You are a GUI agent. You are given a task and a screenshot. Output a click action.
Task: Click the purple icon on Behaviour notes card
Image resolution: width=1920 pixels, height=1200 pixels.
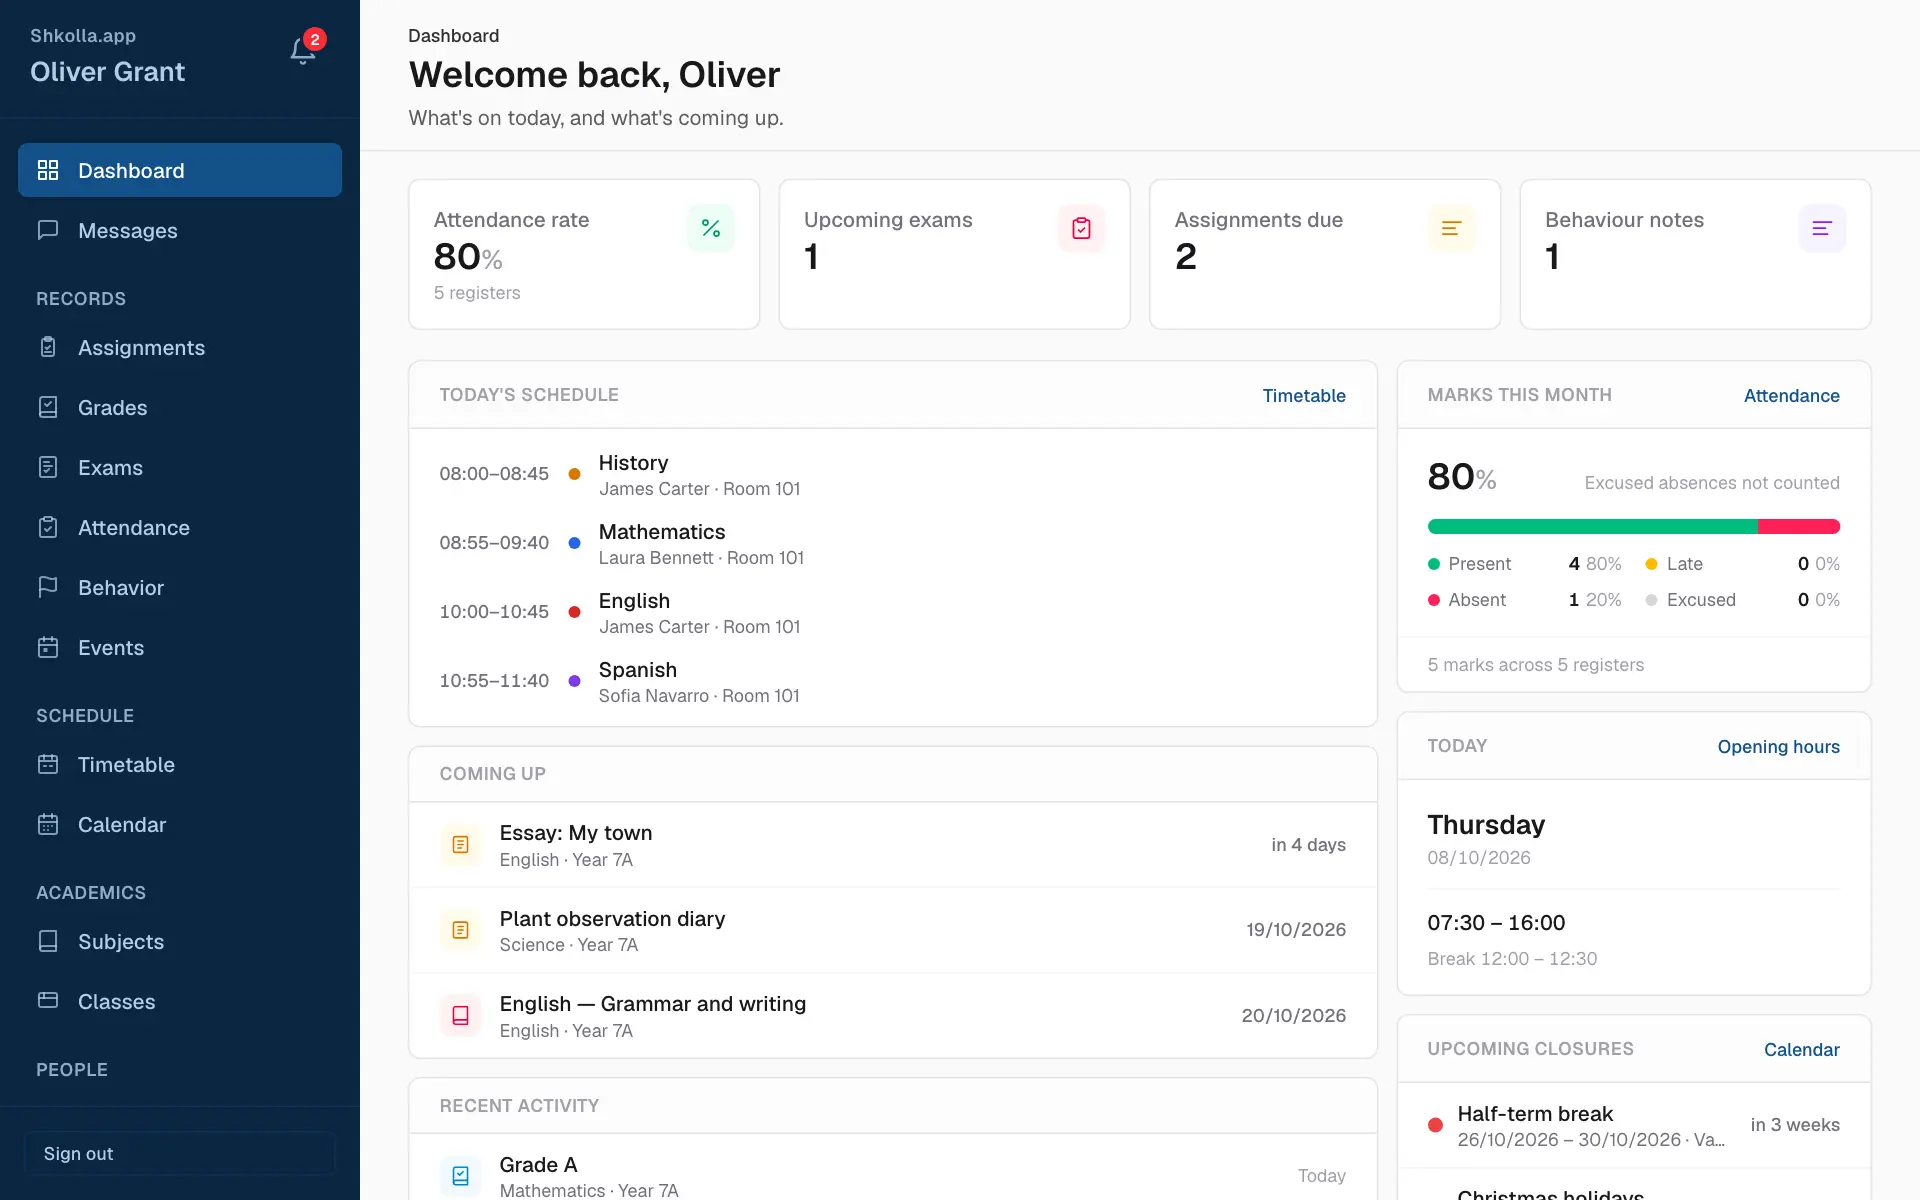[x=1822, y=228]
